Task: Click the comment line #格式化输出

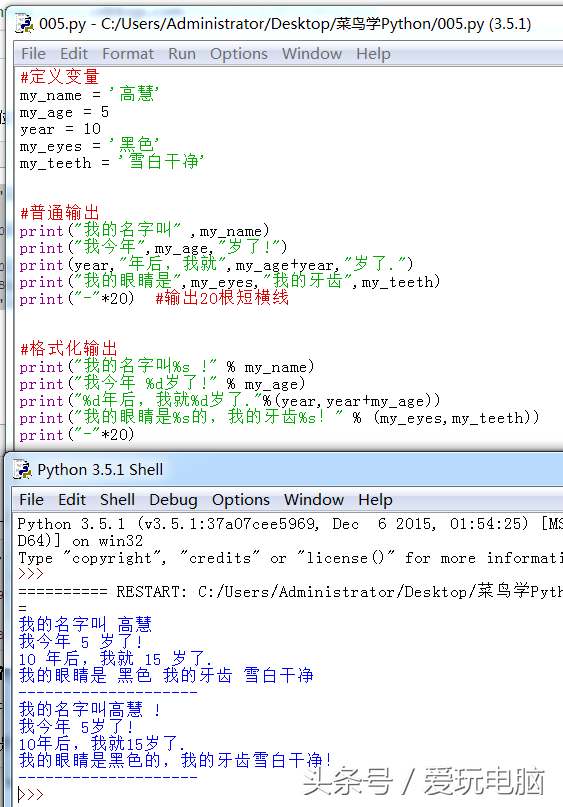Action: click(x=68, y=348)
